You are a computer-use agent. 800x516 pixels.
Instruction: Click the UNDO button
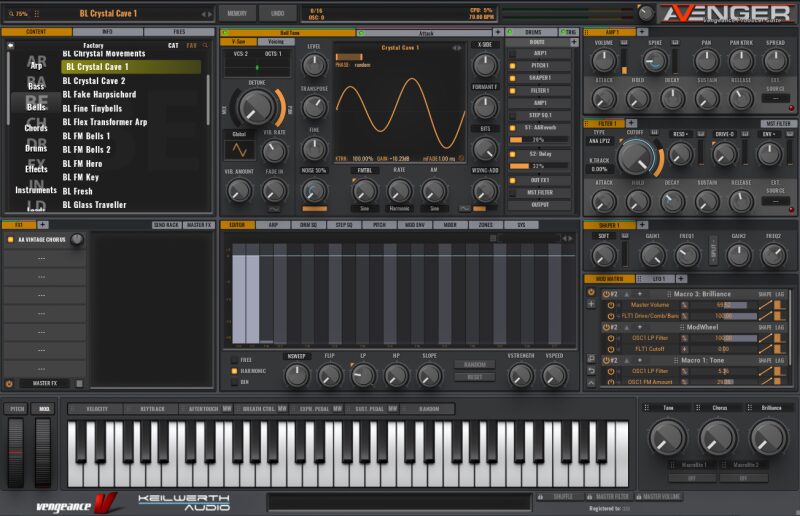(x=277, y=13)
